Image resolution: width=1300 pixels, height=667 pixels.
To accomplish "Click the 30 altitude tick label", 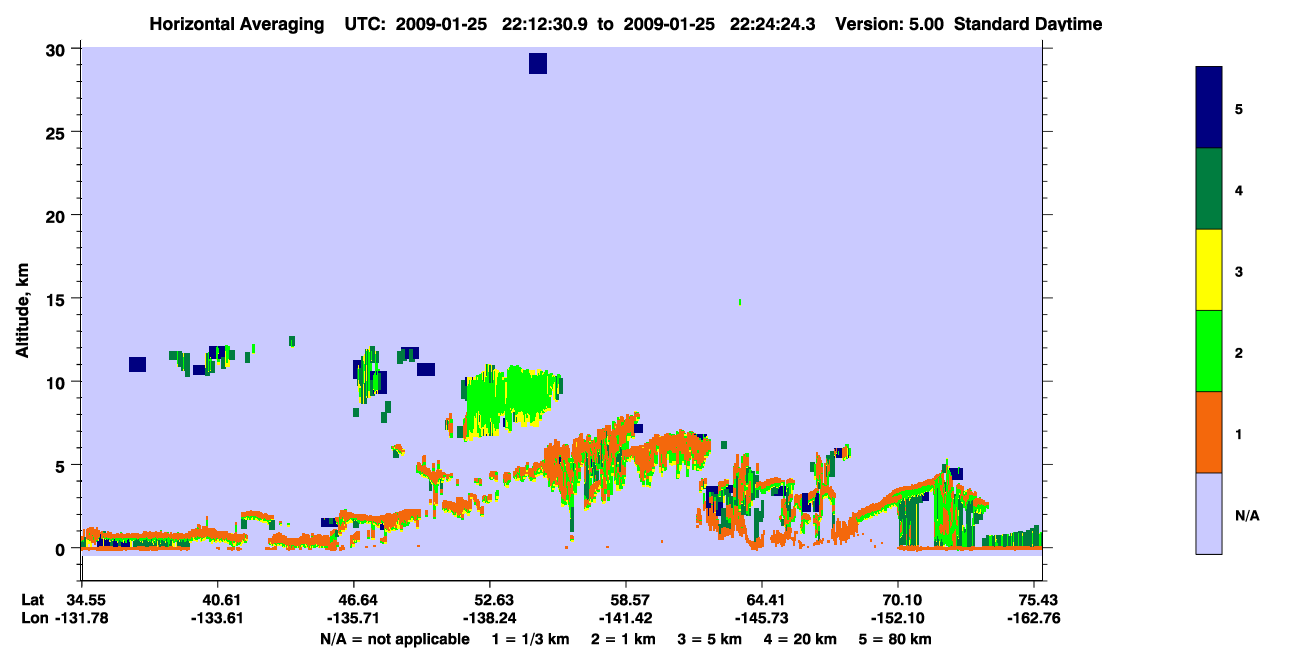I will coord(57,49).
